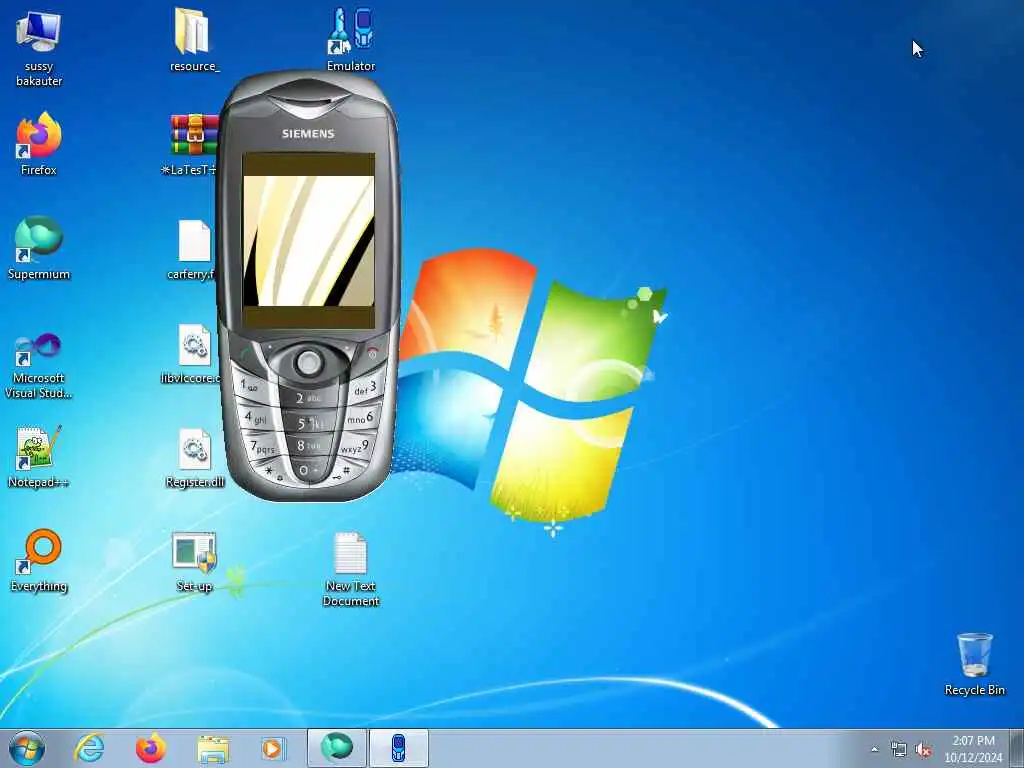Open the network tray icon
The image size is (1024, 768).
coord(899,750)
